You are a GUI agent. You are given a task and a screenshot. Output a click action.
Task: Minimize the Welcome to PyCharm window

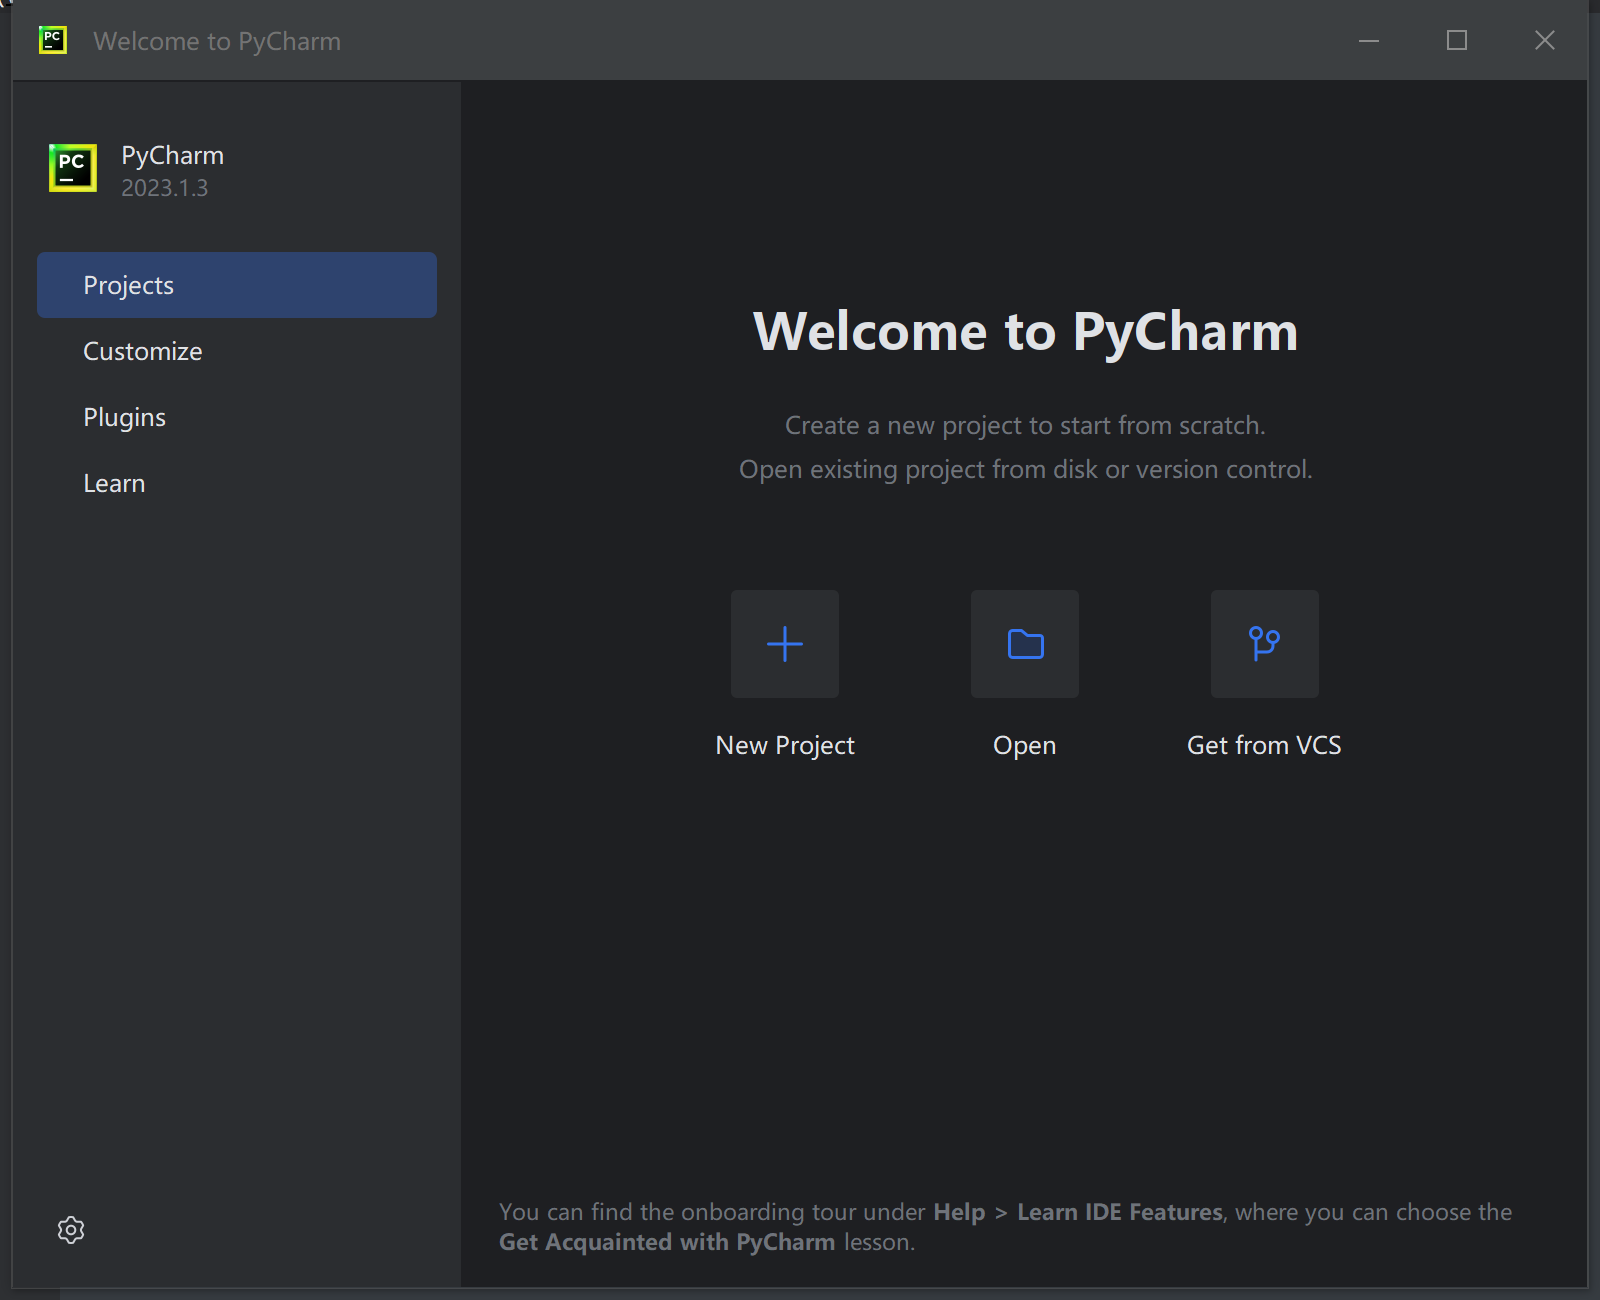point(1369,40)
